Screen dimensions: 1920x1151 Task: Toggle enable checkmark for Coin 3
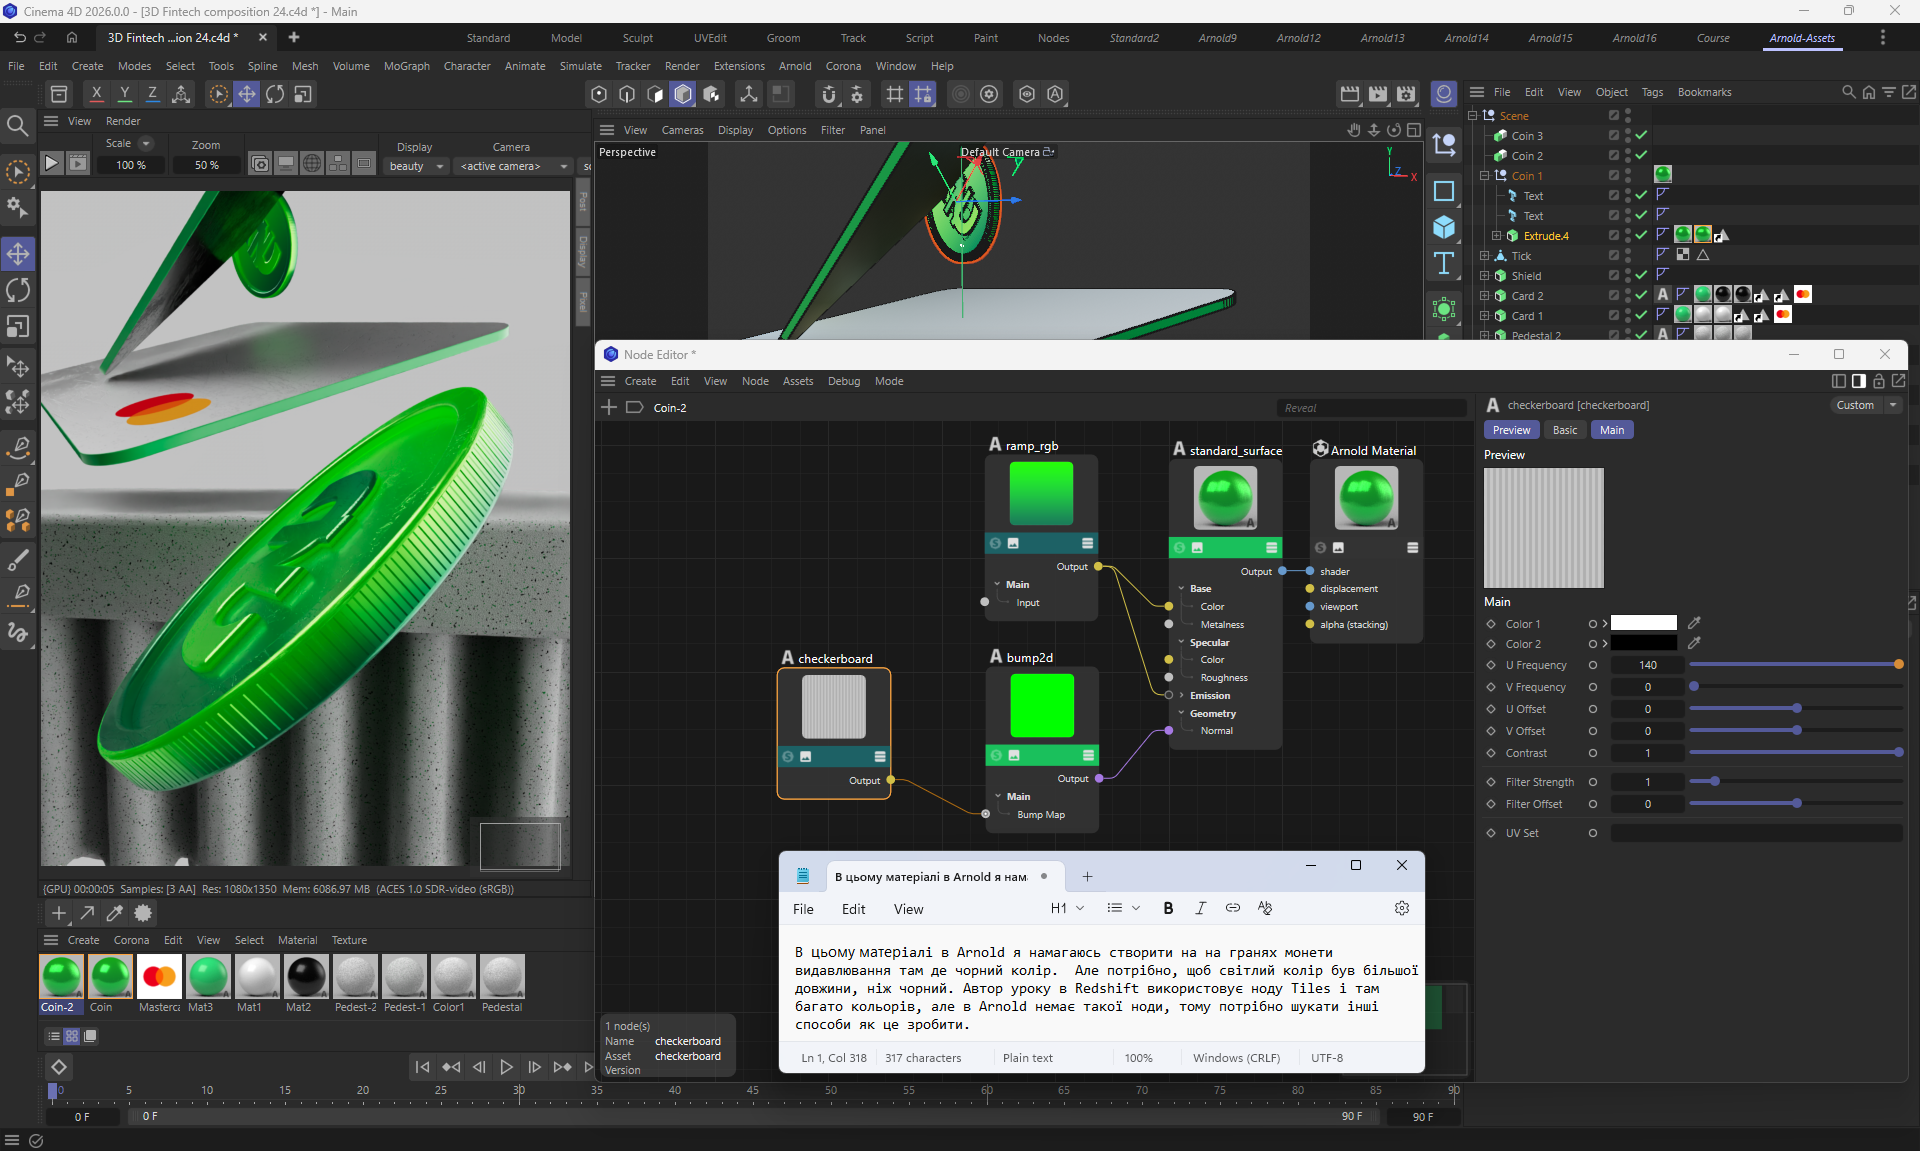1641,135
